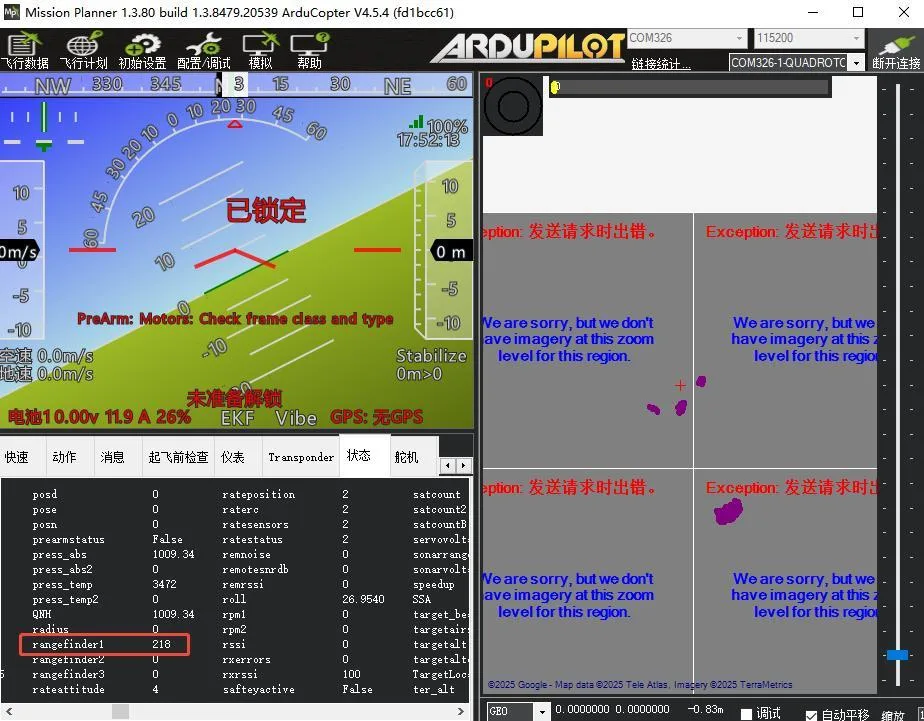This screenshot has height=721, width=924.
Task: Click the Vibe label on HUD
Action: click(x=296, y=418)
